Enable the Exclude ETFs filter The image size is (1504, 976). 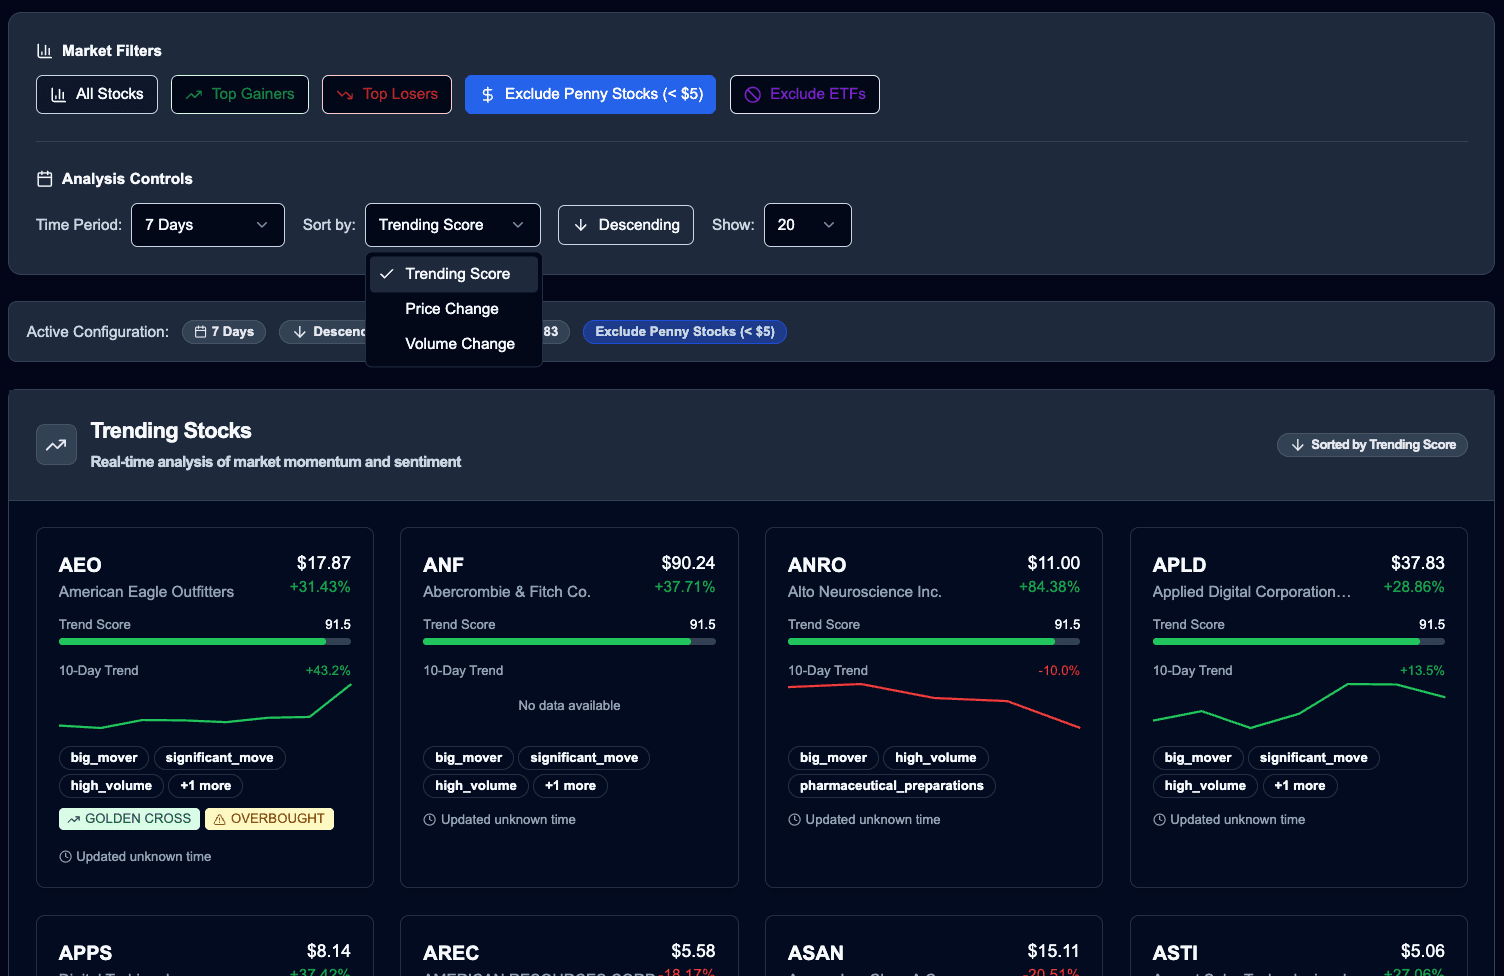(805, 94)
